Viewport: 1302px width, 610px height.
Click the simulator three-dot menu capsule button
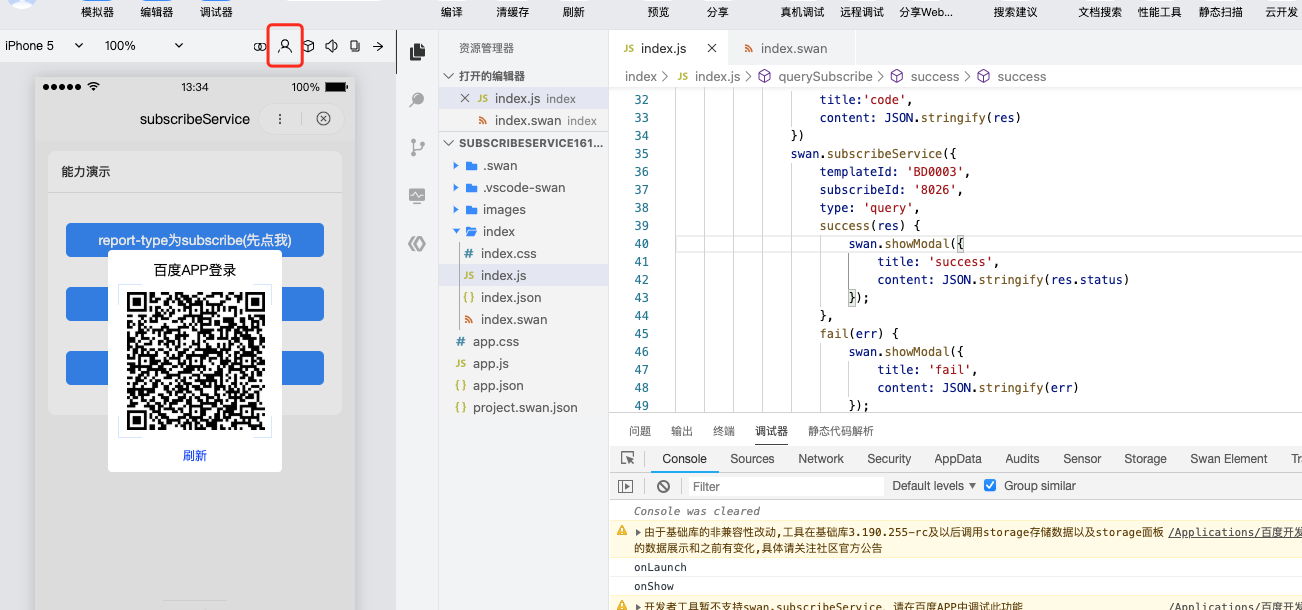coord(280,119)
